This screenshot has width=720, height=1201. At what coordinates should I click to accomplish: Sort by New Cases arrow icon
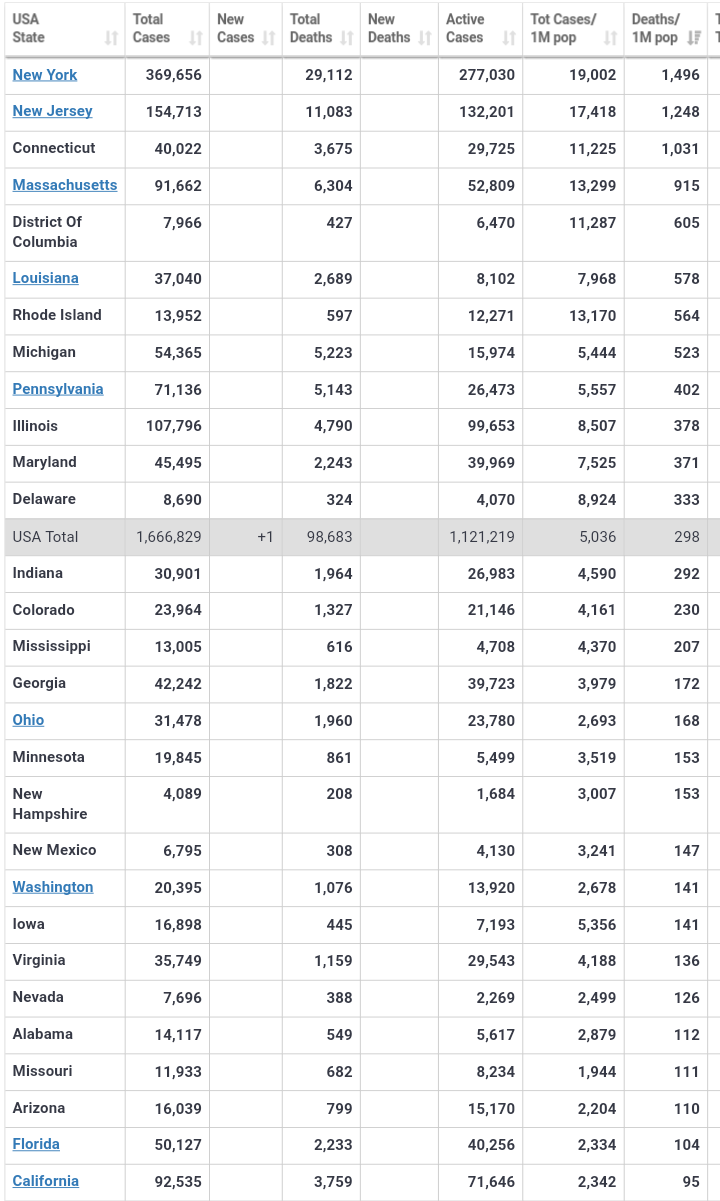269,38
